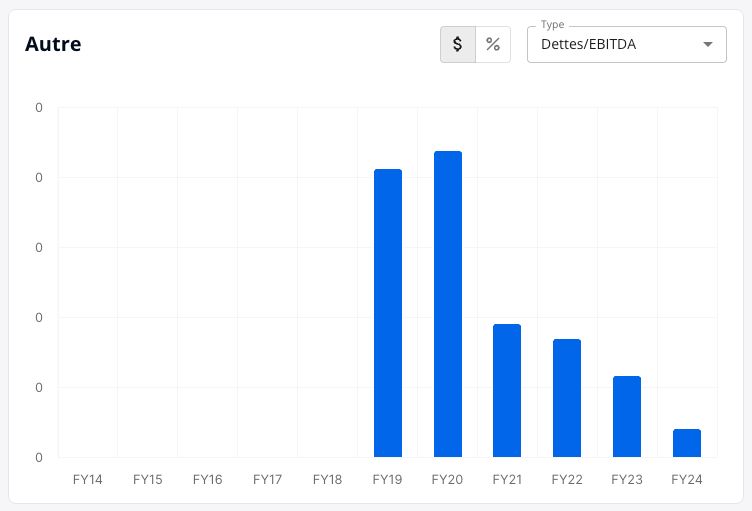This screenshot has height=511, width=752.
Task: Click the FY21 axis label
Action: click(507, 479)
